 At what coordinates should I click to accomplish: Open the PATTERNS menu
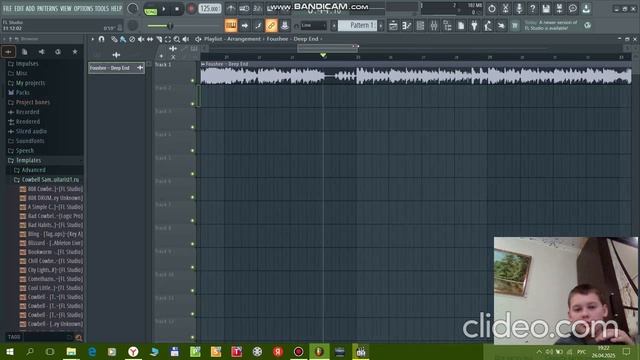click(x=48, y=8)
